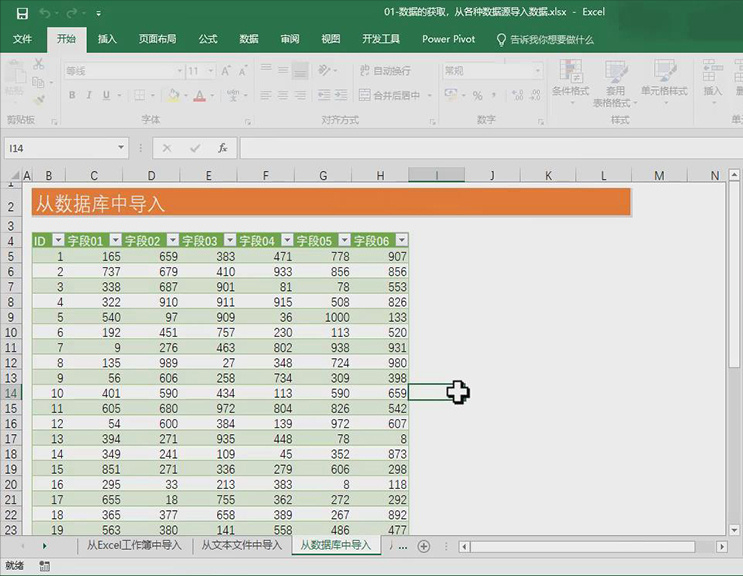Open the font size dropdown showing 11
The height and width of the screenshot is (576, 743).
pyautogui.click(x=211, y=71)
